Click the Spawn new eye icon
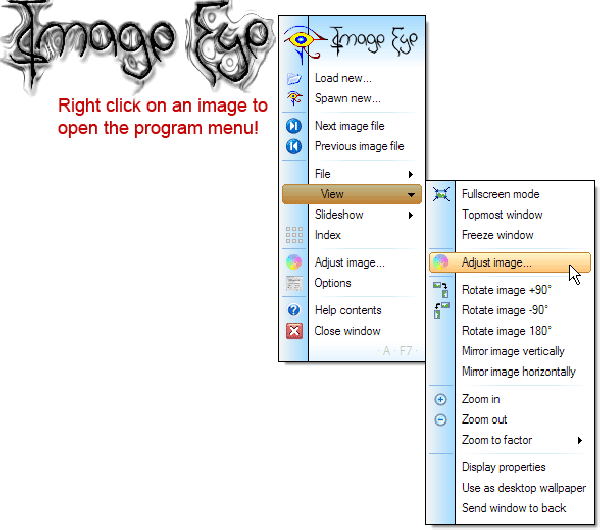 [x=294, y=98]
